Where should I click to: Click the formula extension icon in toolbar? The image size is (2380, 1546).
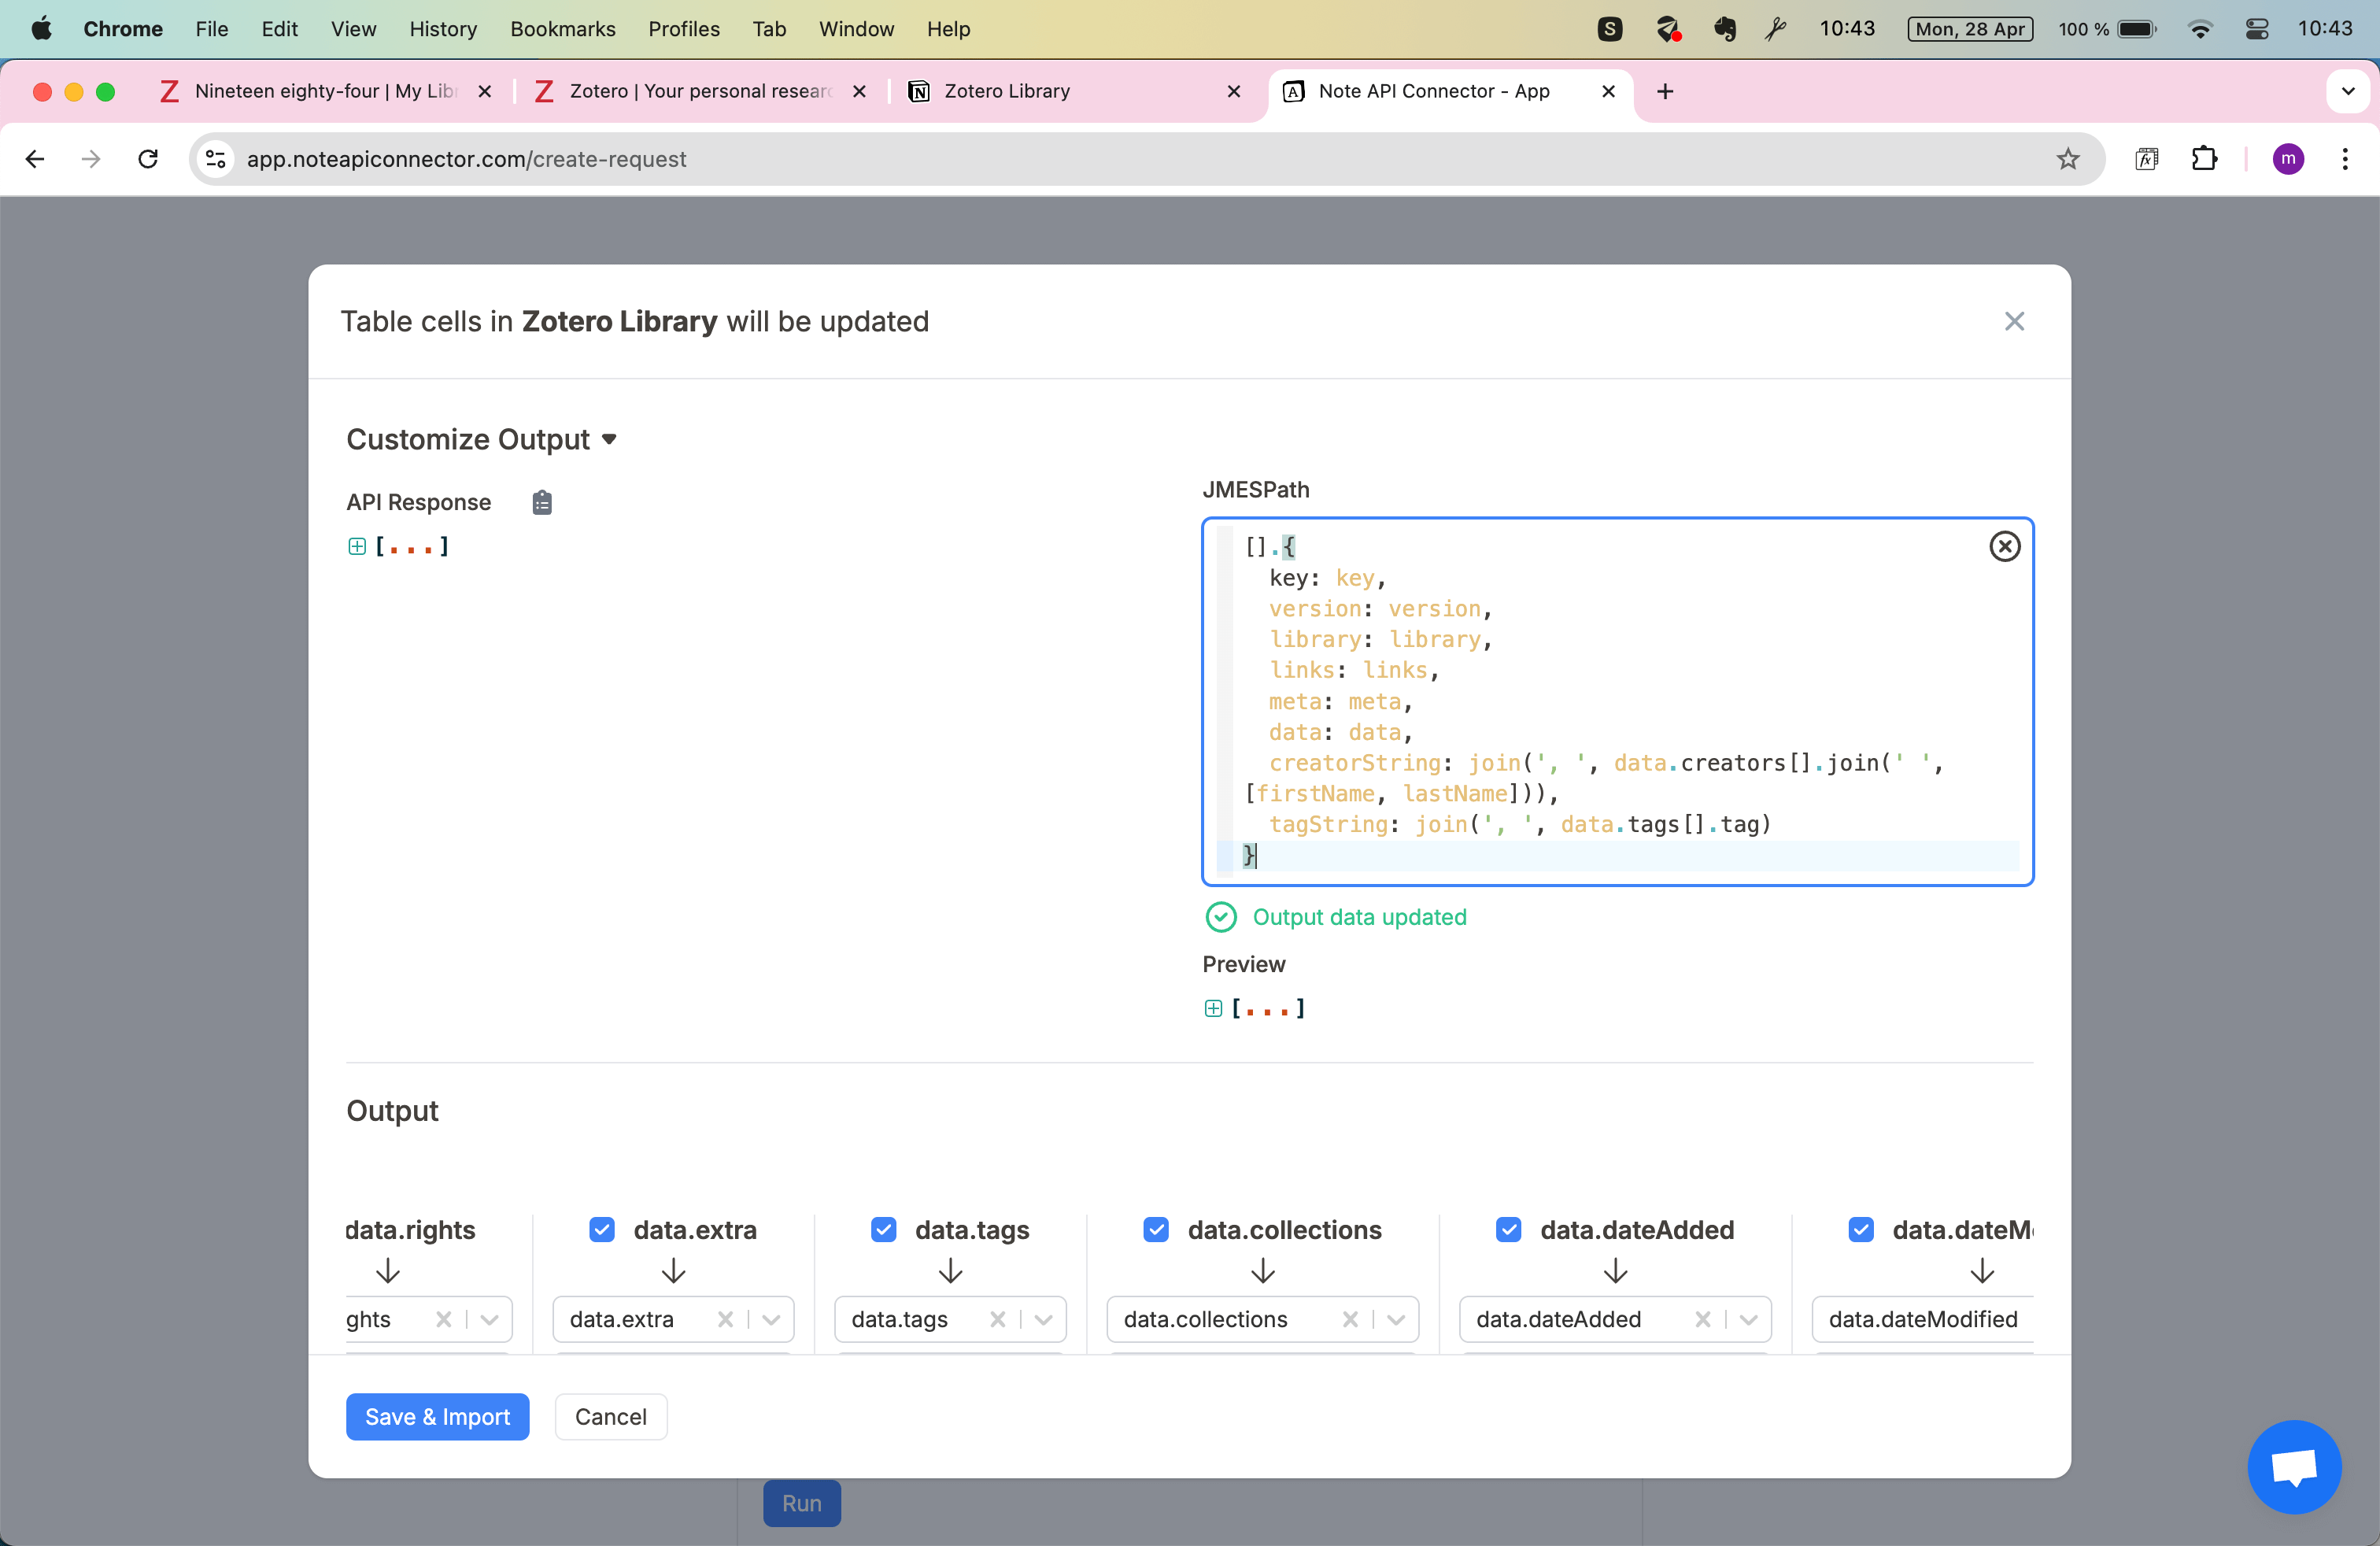tap(2146, 158)
